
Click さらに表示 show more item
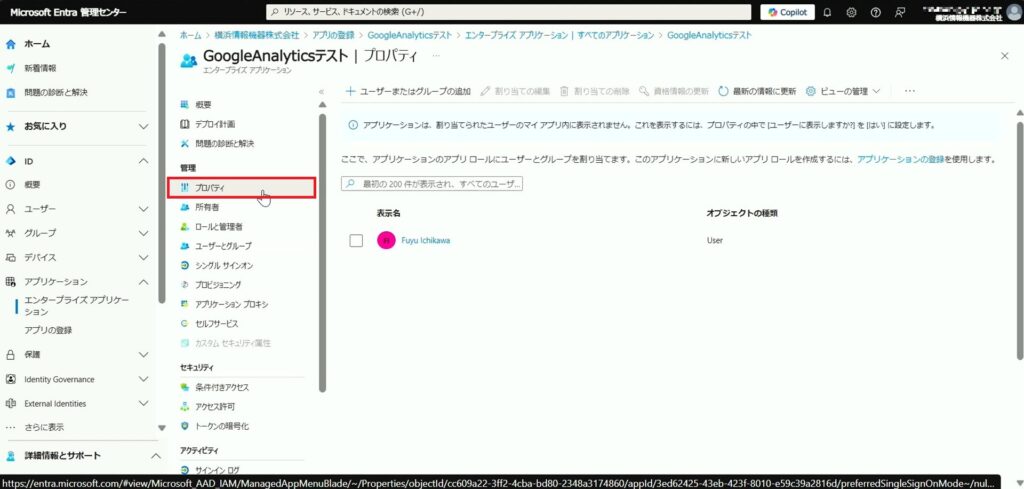pos(44,427)
